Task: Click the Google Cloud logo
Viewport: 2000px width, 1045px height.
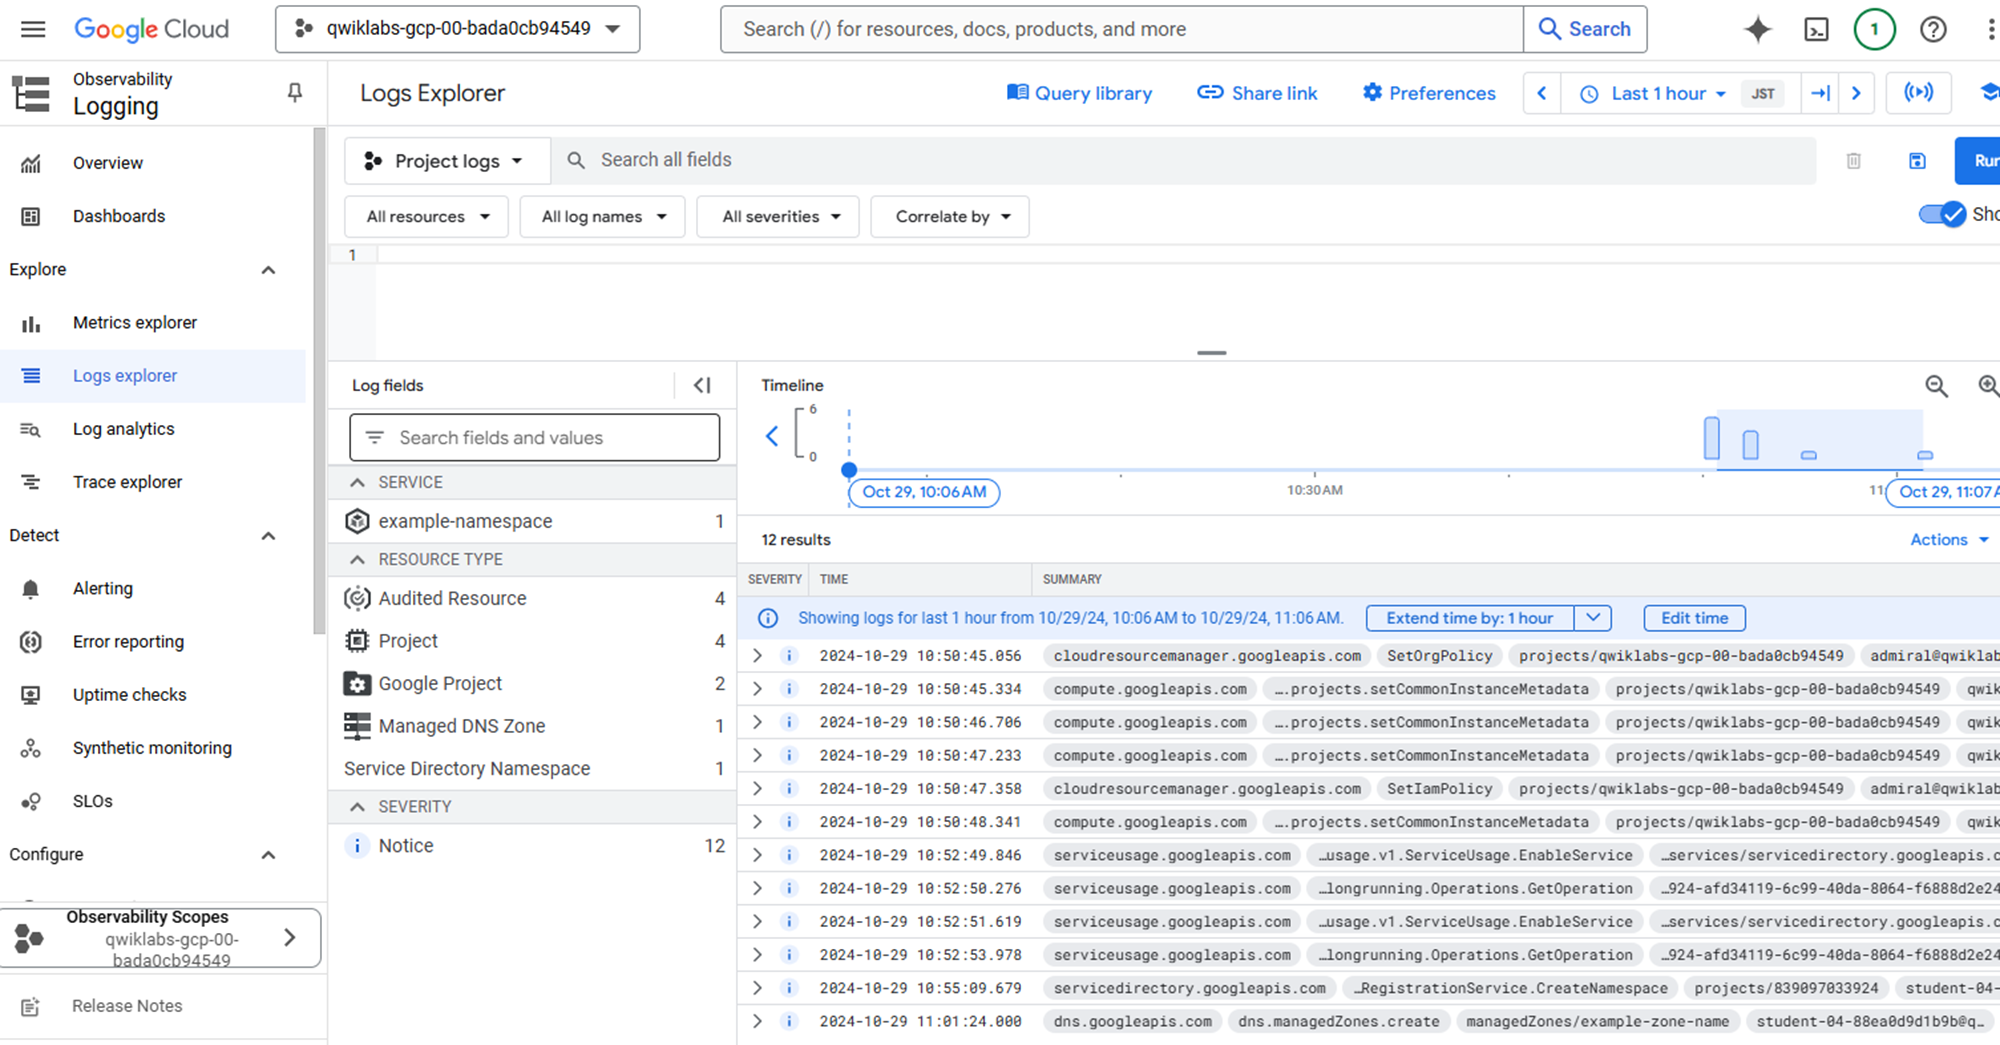Action: point(152,29)
